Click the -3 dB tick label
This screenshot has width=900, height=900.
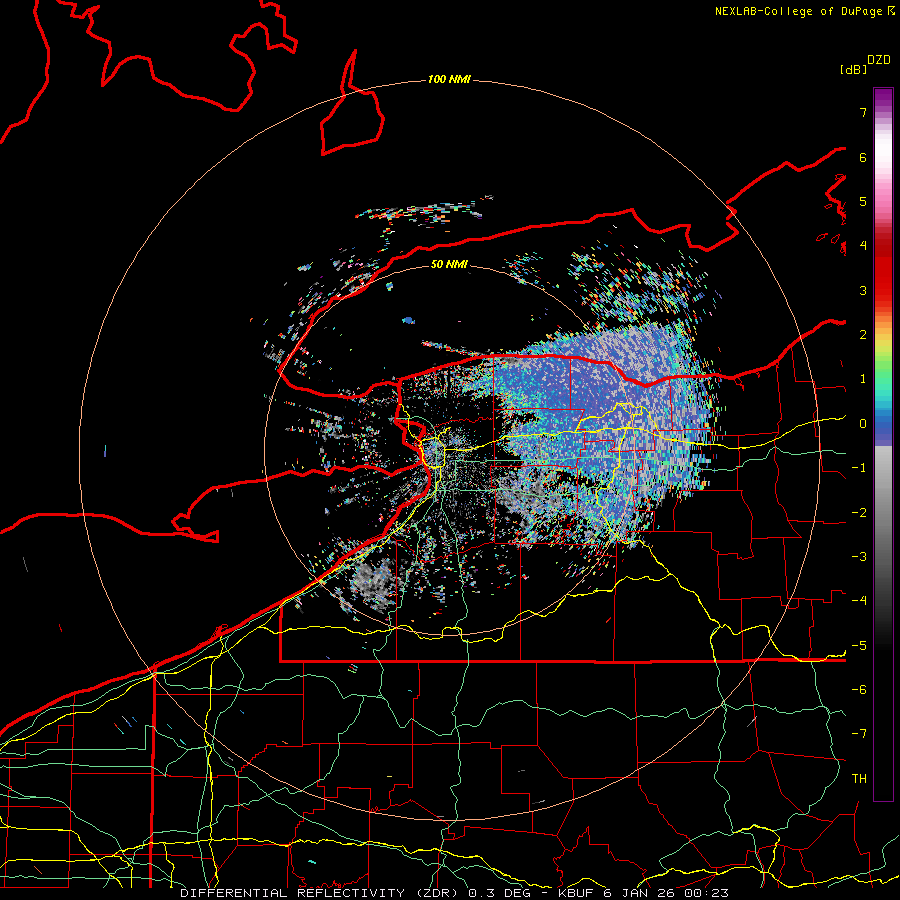tap(859, 557)
